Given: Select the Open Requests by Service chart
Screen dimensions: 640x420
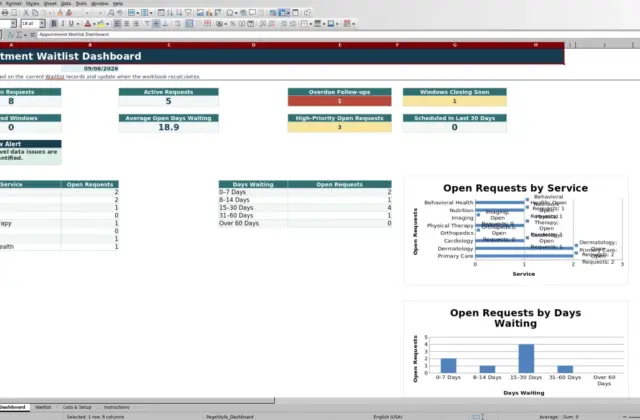Looking at the screenshot, I should [516, 231].
